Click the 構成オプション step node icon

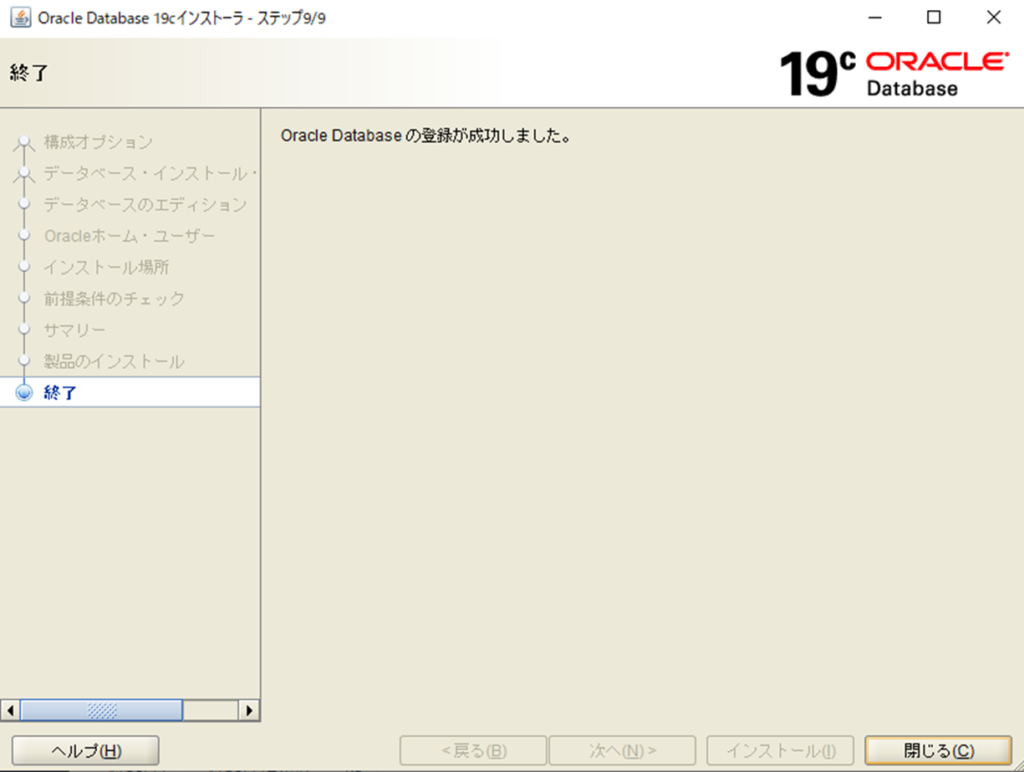25,143
